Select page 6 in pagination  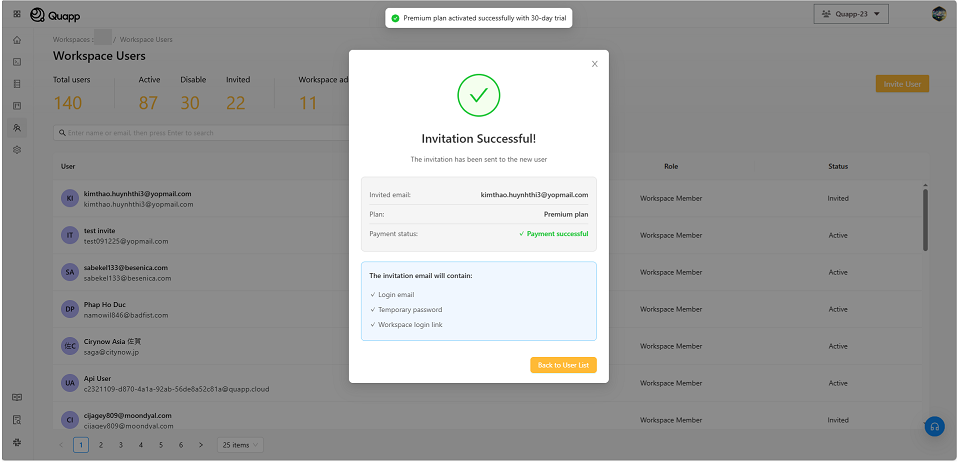click(x=180, y=444)
